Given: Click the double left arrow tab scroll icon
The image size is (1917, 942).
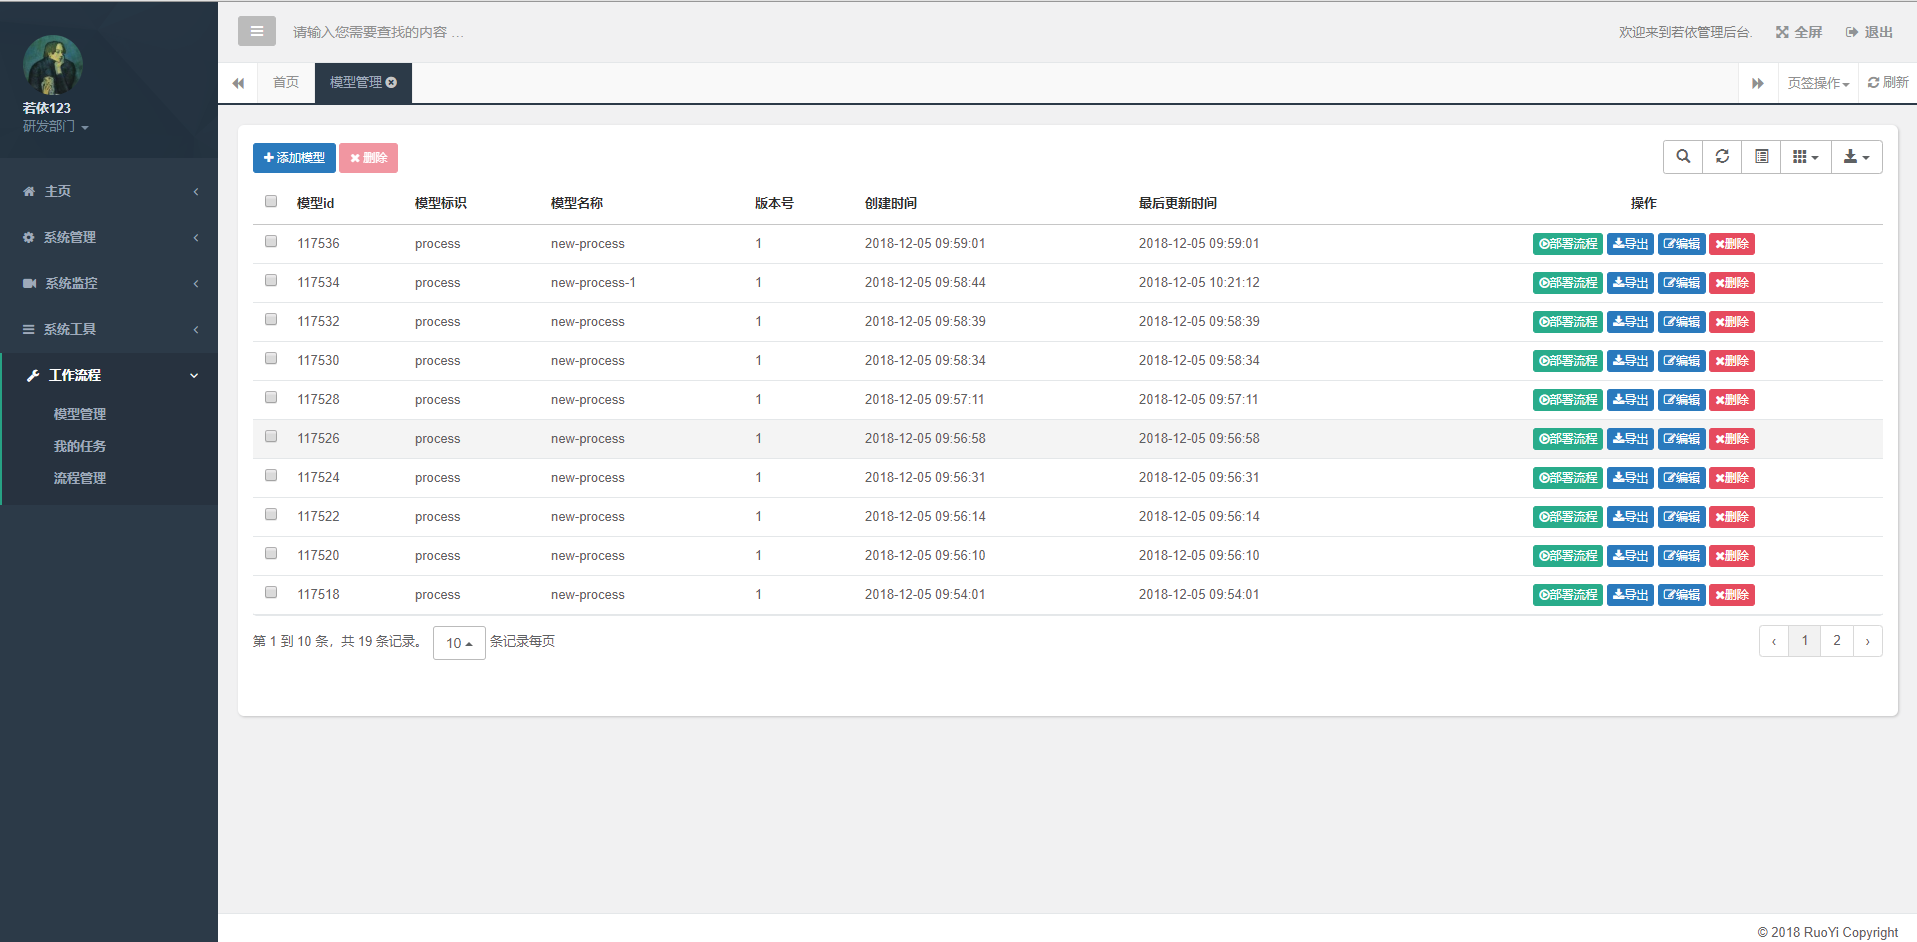Looking at the screenshot, I should [x=238, y=83].
